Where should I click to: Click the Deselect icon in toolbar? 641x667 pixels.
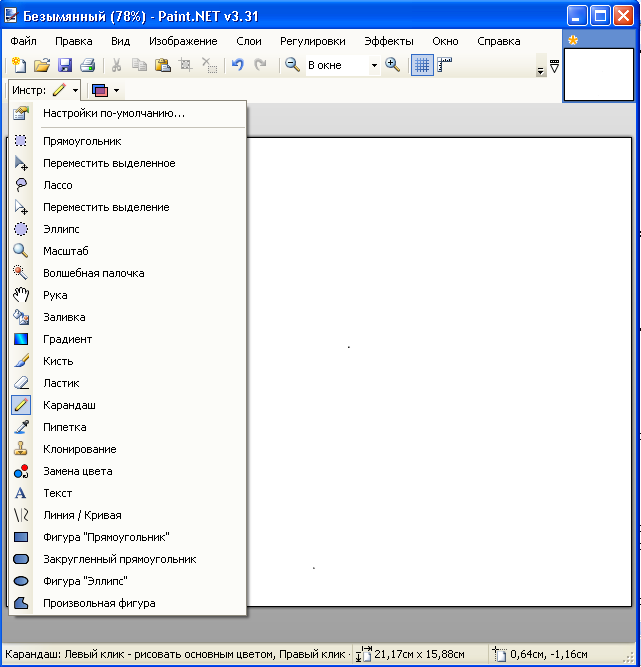click(x=209, y=65)
